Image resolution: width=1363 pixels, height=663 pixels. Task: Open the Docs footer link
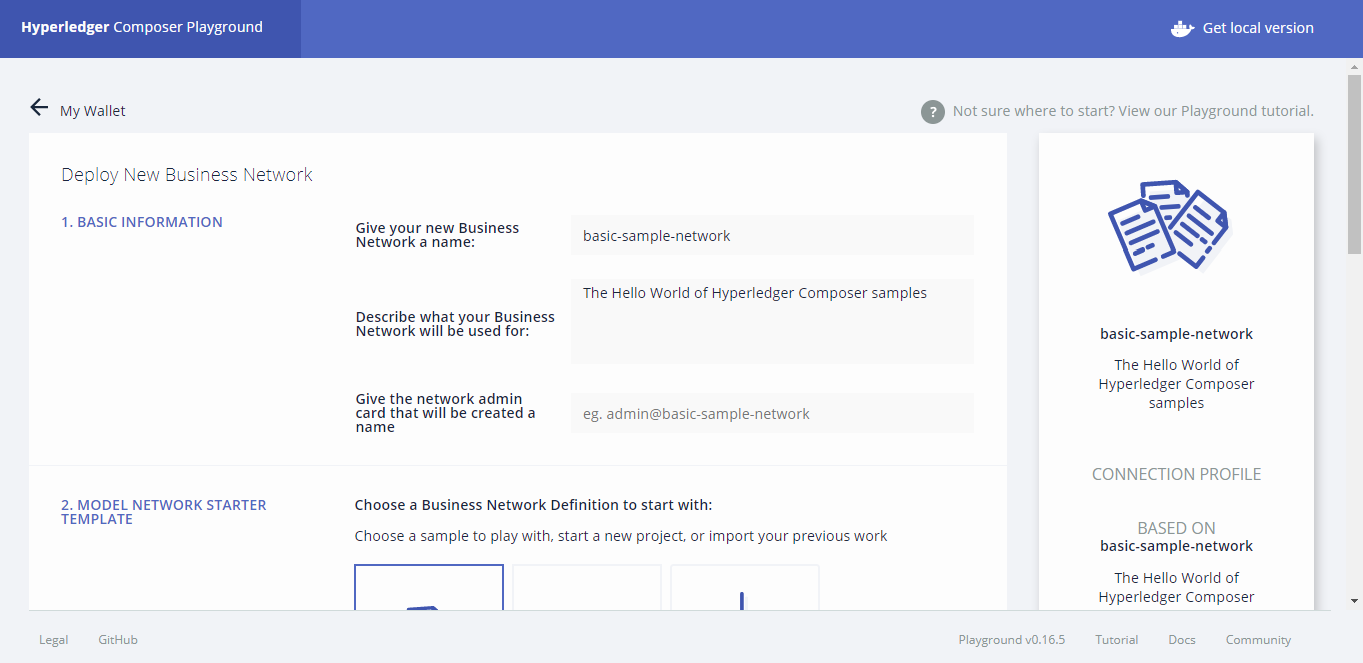1182,640
